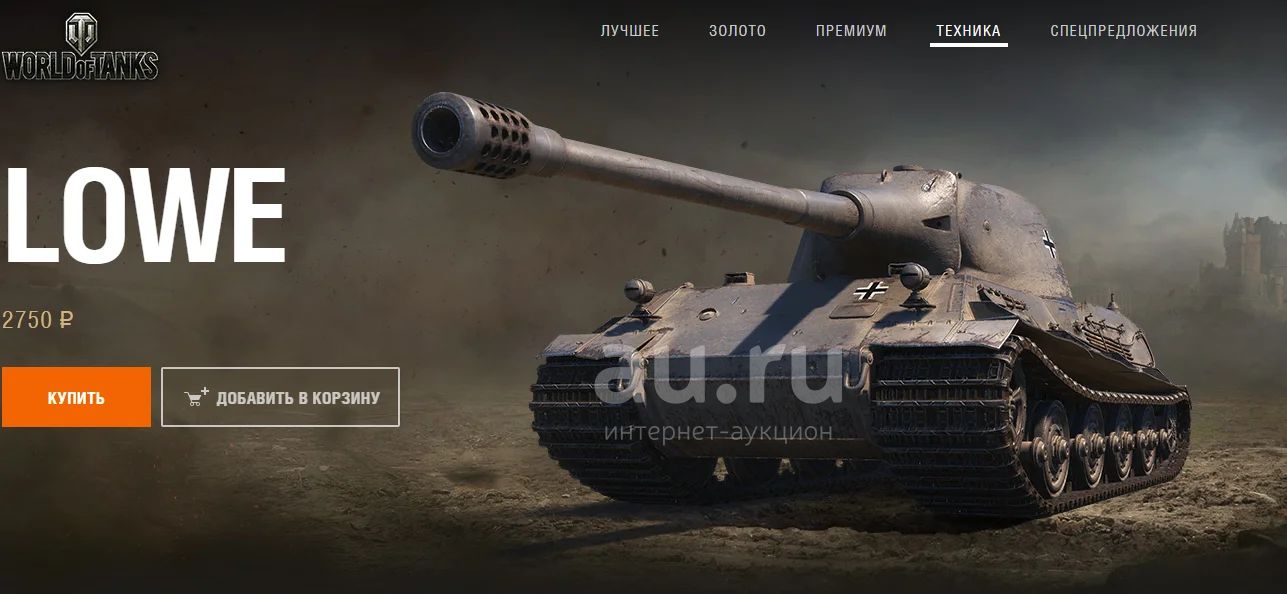Image resolution: width=1287 pixels, height=594 pixels.
Task: Click the World of Tanks shield emblem
Action: (80, 34)
